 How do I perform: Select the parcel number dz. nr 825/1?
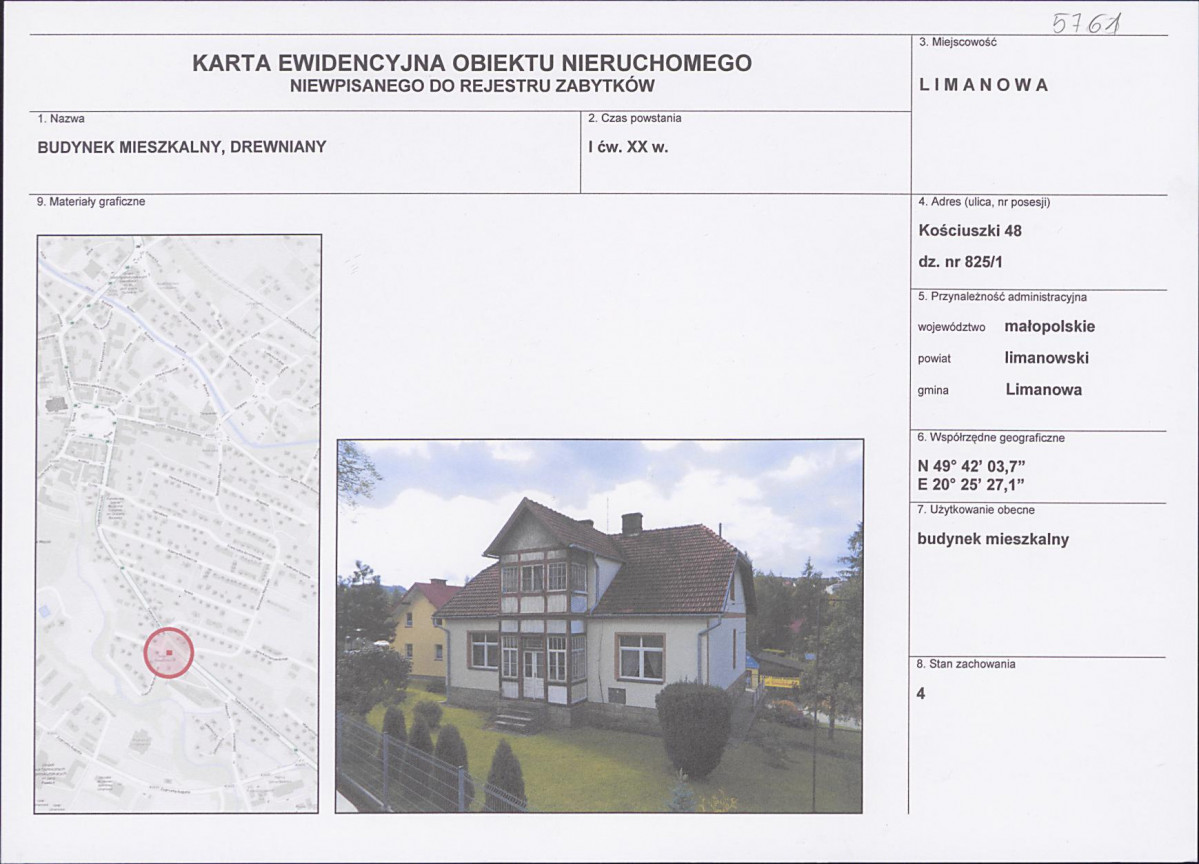click(x=960, y=261)
